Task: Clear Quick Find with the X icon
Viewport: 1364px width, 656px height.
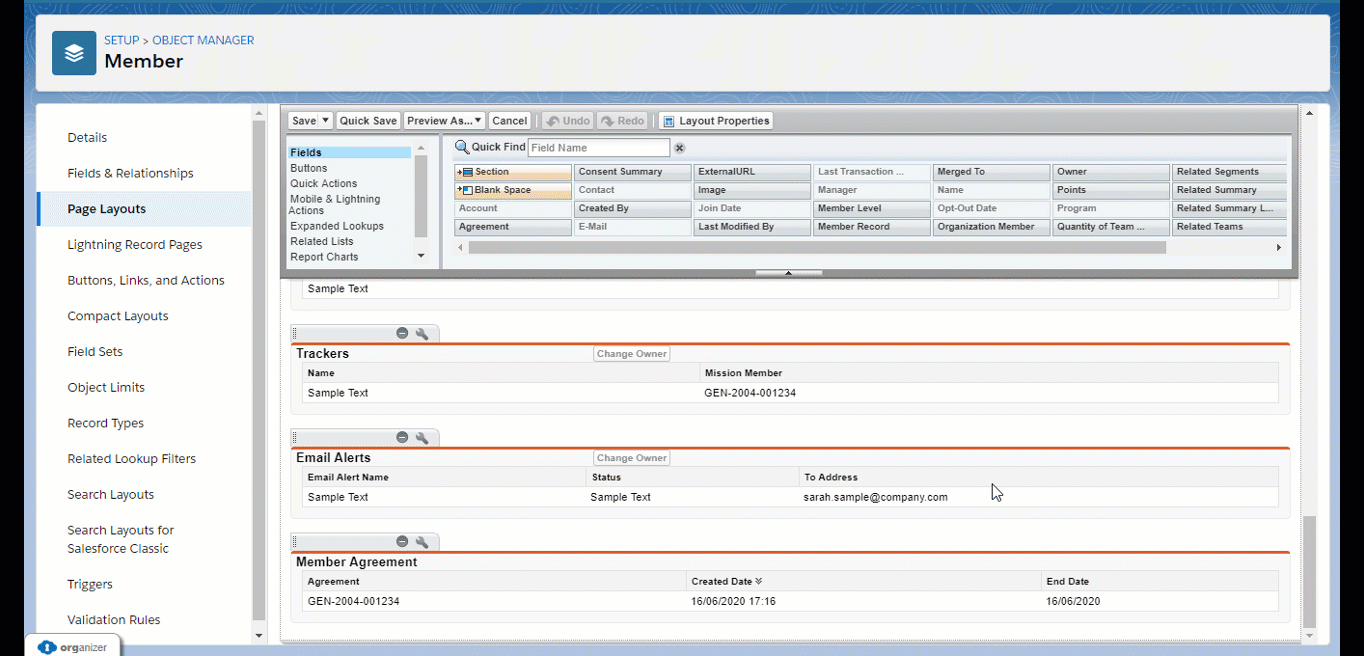Action: coord(679,148)
